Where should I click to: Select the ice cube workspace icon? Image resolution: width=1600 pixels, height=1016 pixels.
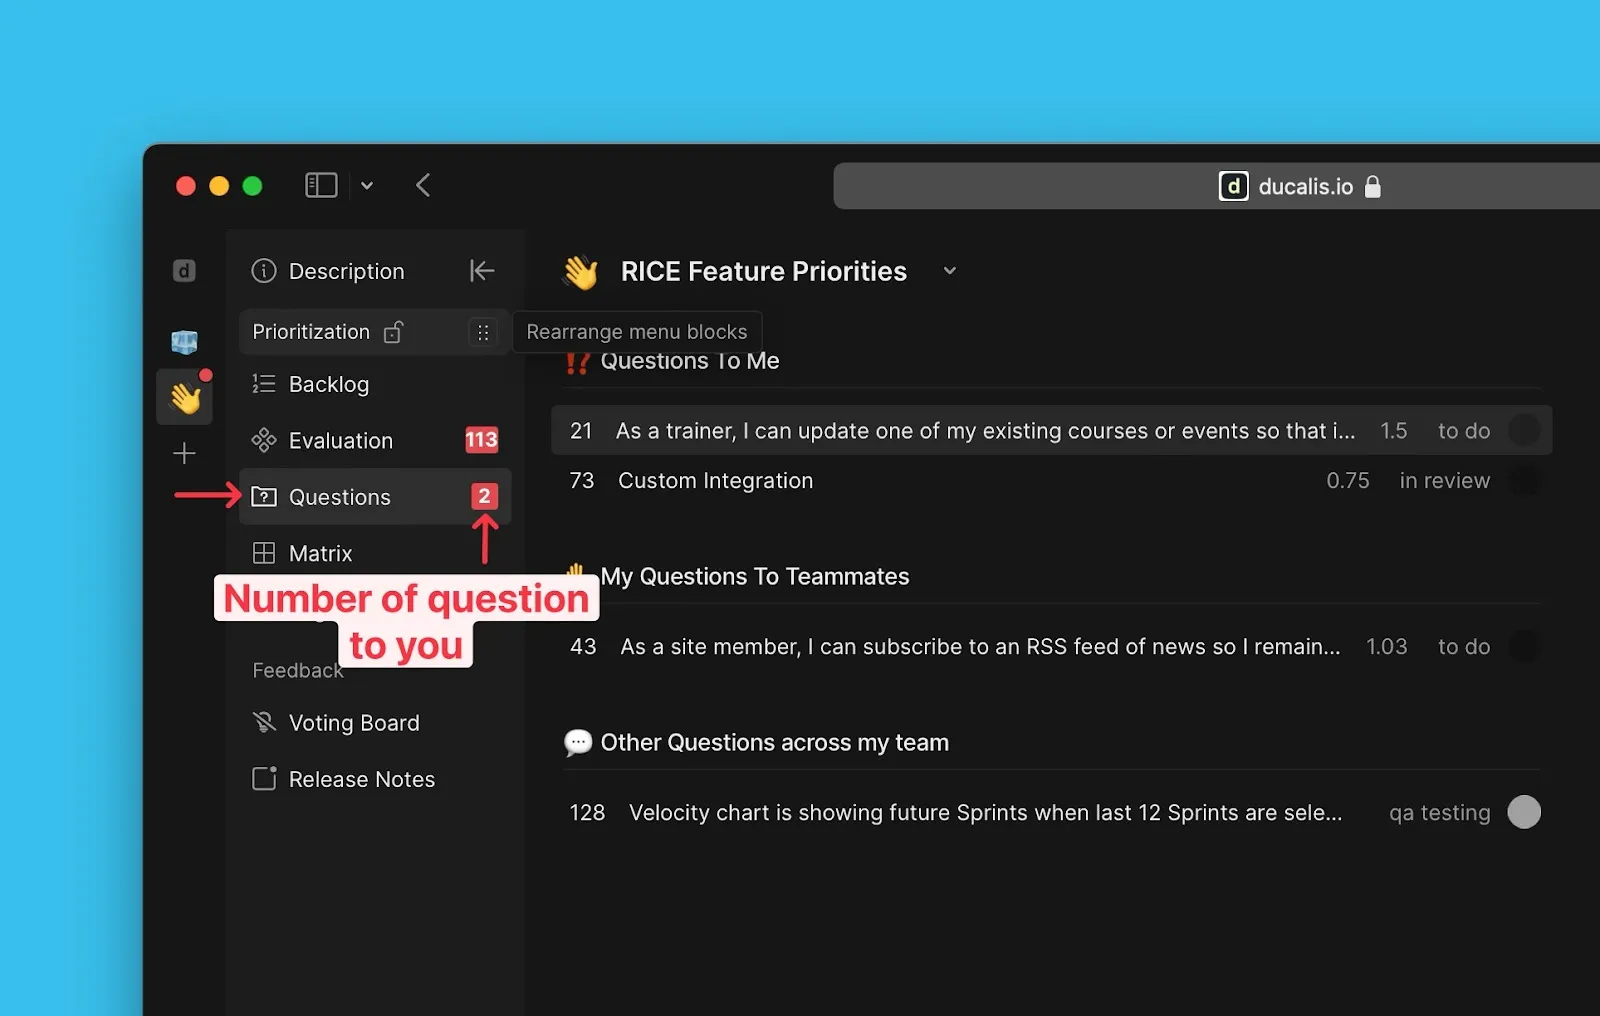click(x=184, y=342)
